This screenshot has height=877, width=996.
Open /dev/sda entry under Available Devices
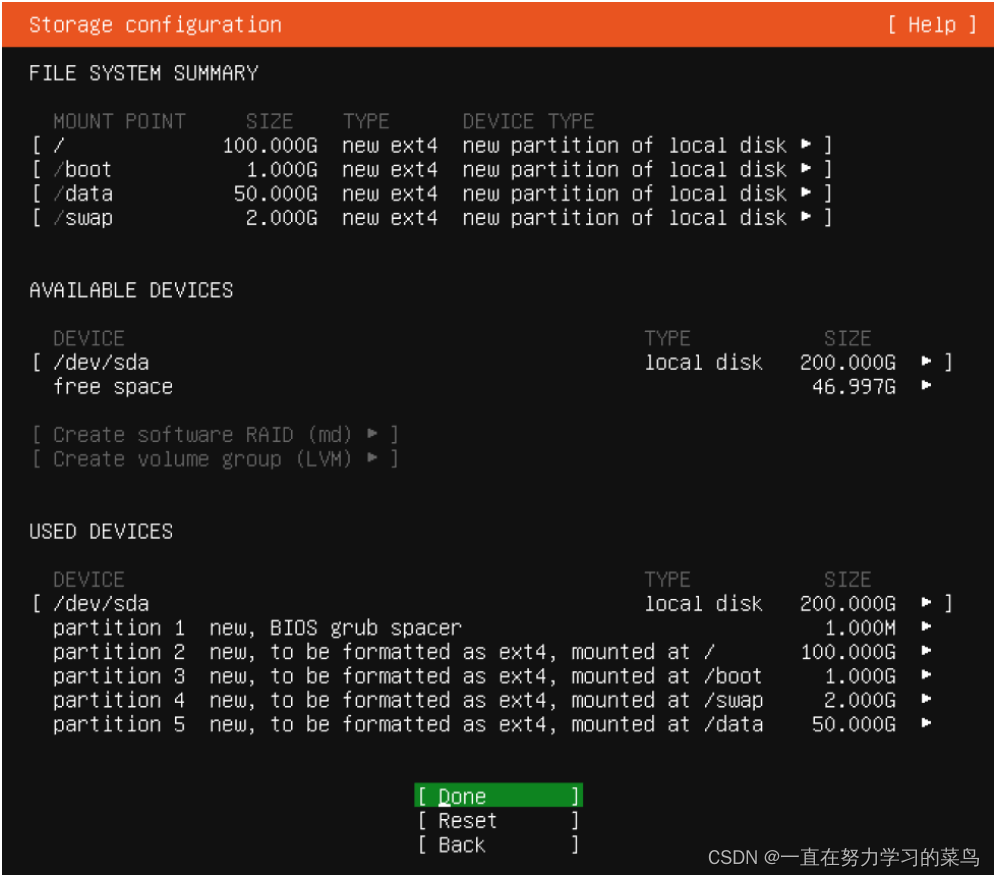click(x=492, y=363)
